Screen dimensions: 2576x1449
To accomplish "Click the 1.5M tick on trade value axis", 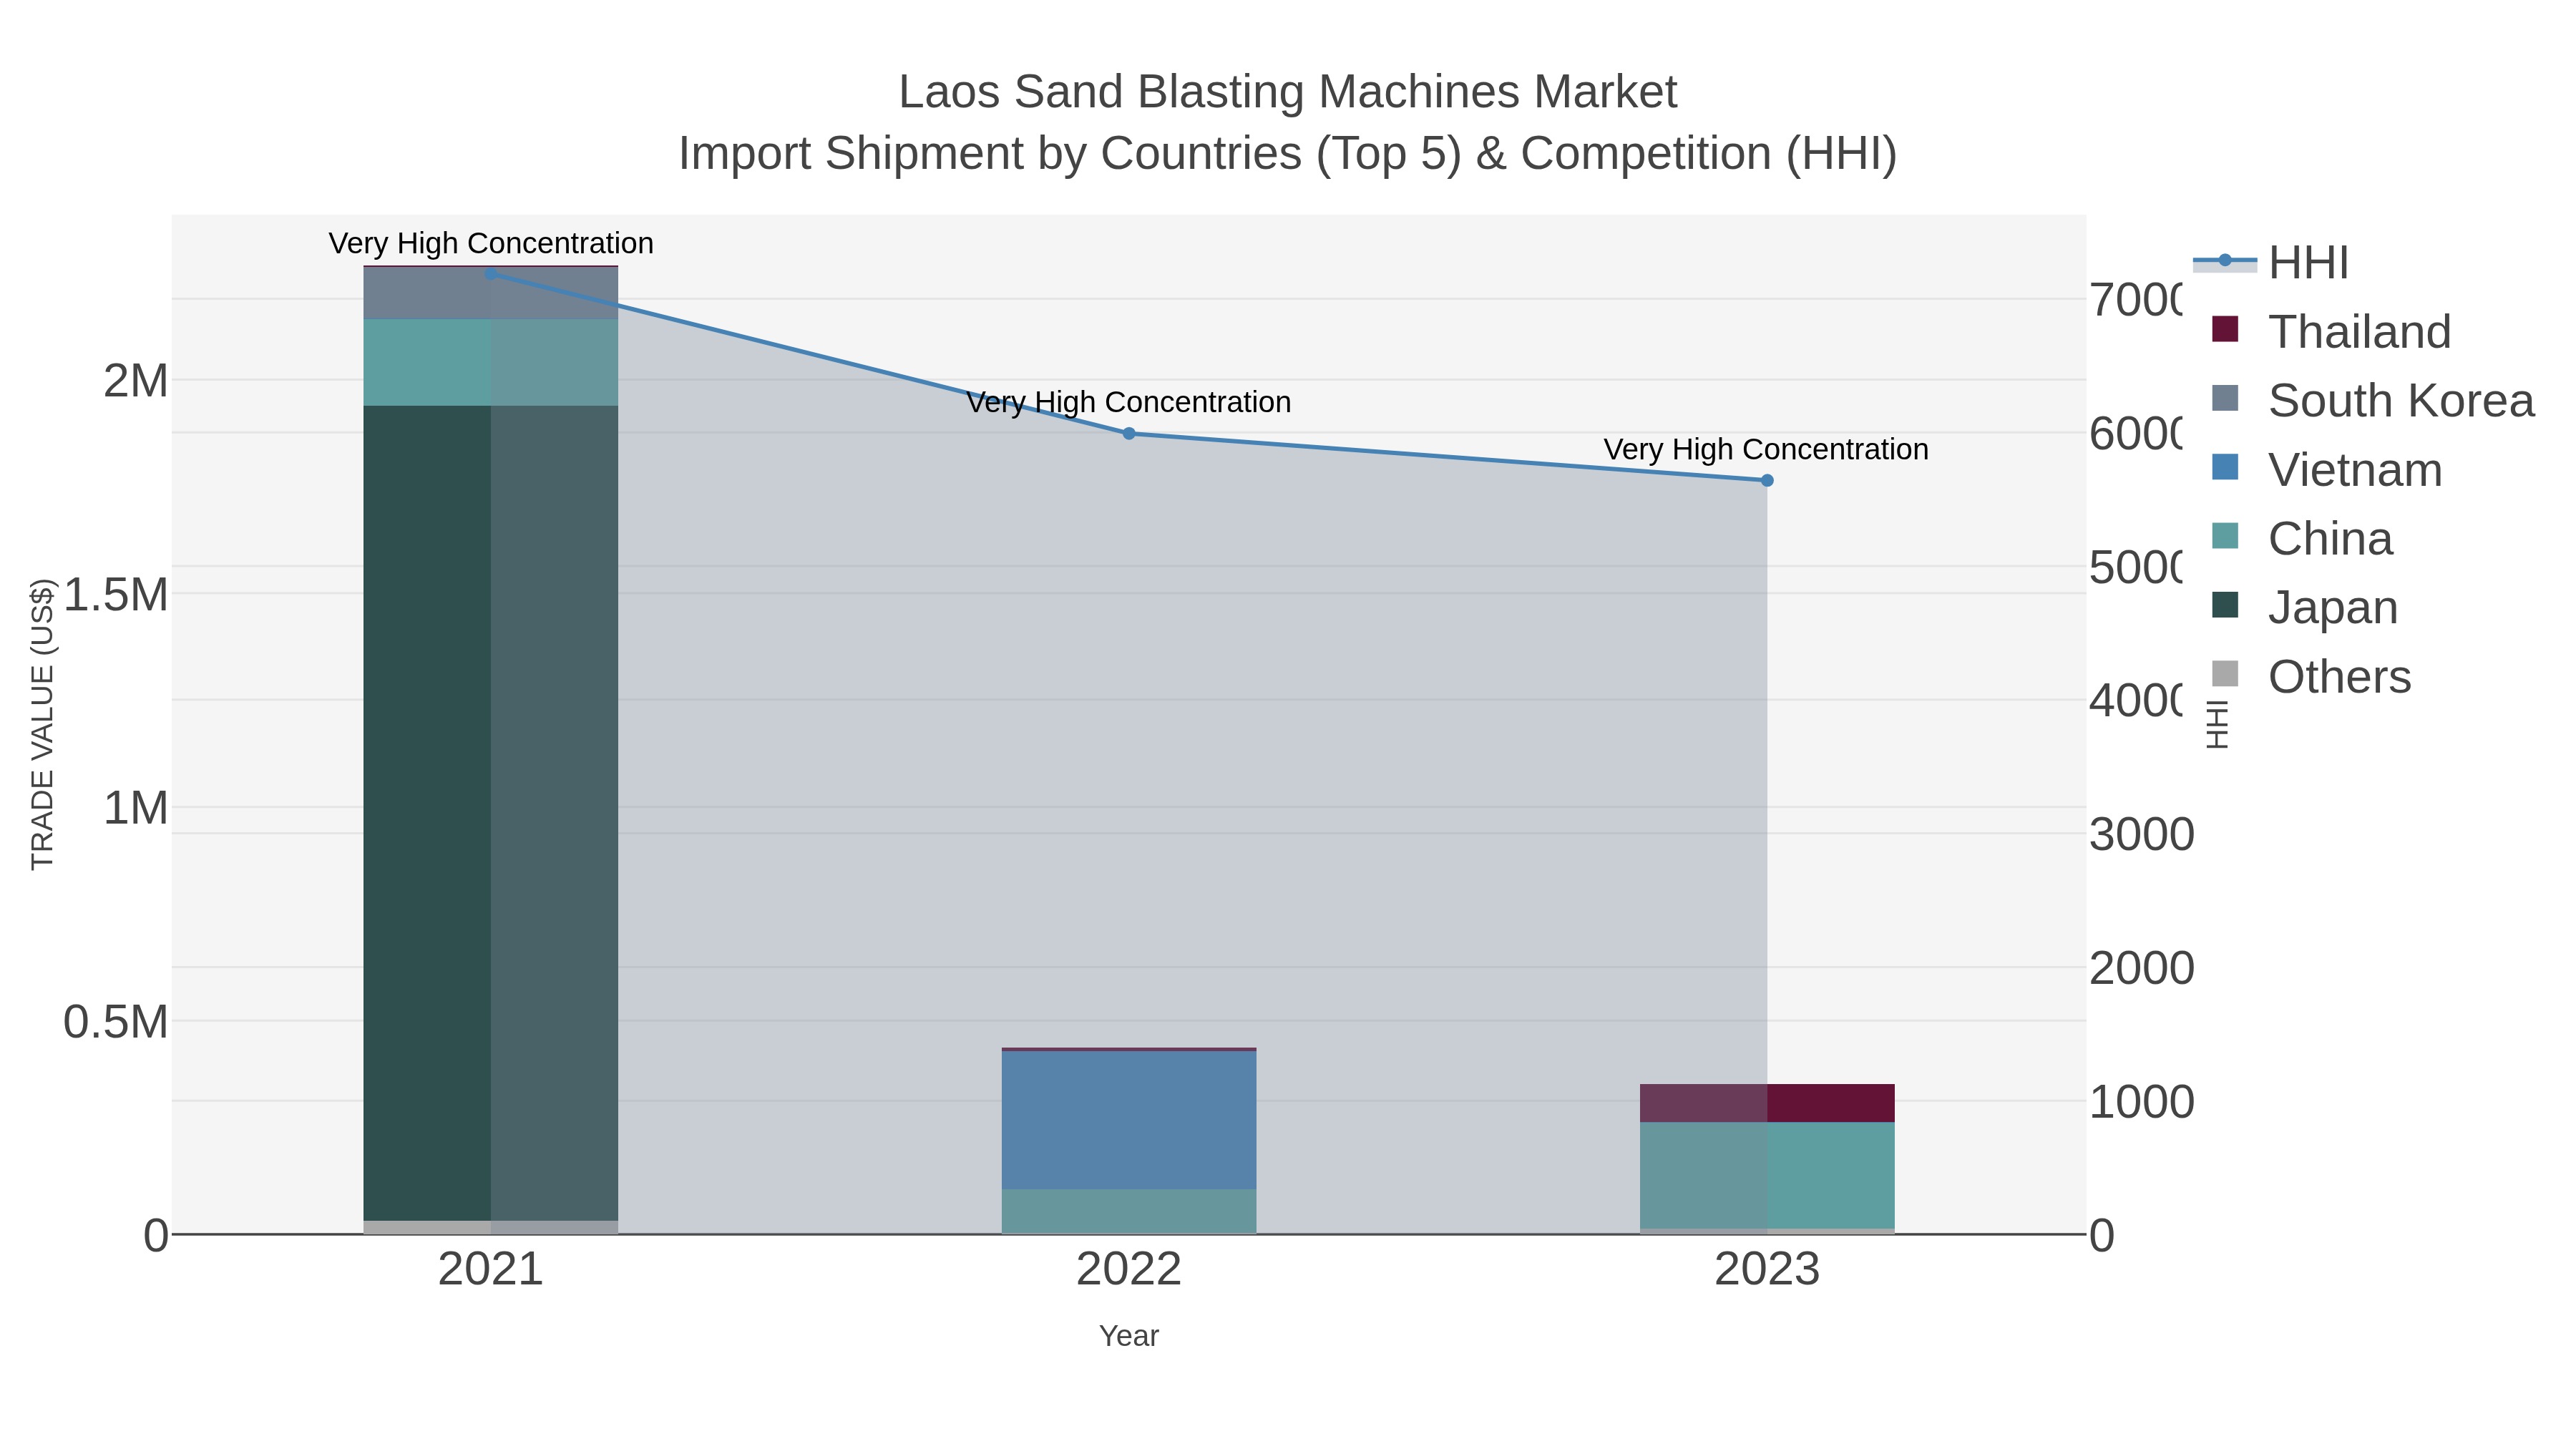I will point(116,594).
